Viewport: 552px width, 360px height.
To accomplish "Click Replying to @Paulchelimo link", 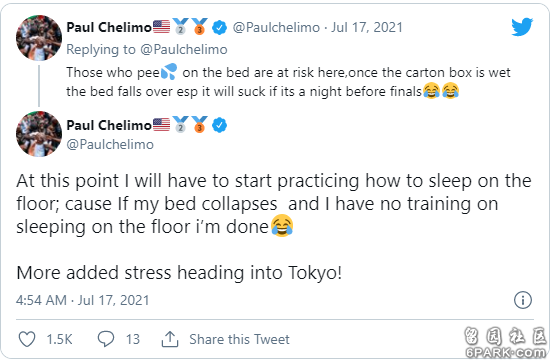I will point(147,49).
